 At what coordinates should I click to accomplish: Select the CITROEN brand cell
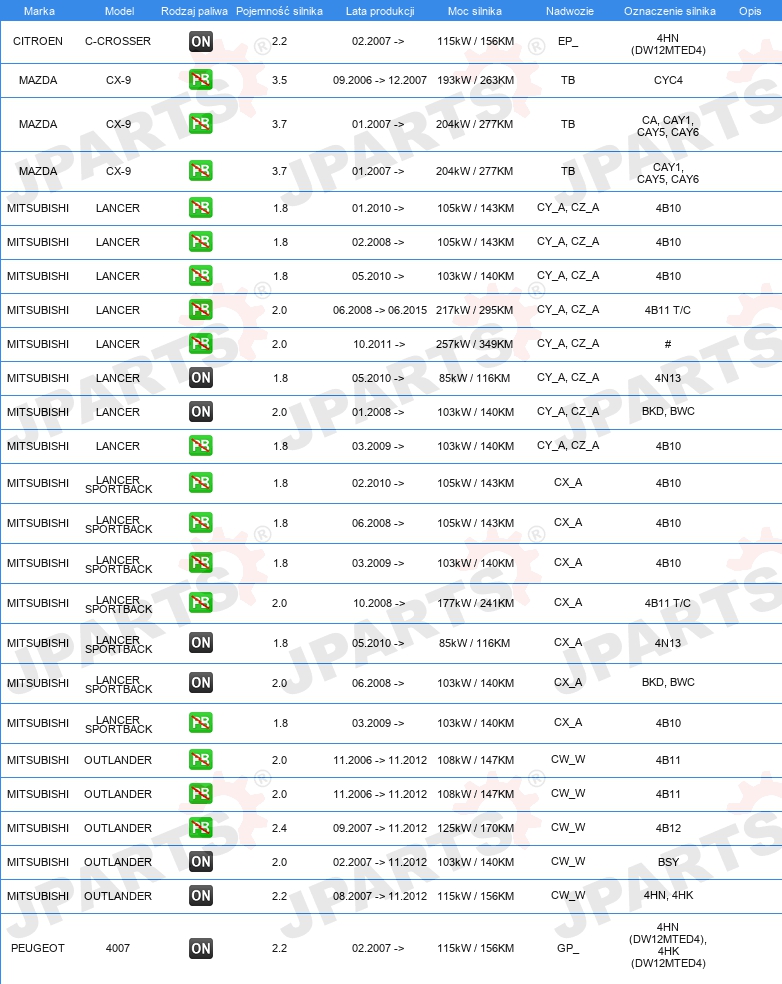click(38, 41)
